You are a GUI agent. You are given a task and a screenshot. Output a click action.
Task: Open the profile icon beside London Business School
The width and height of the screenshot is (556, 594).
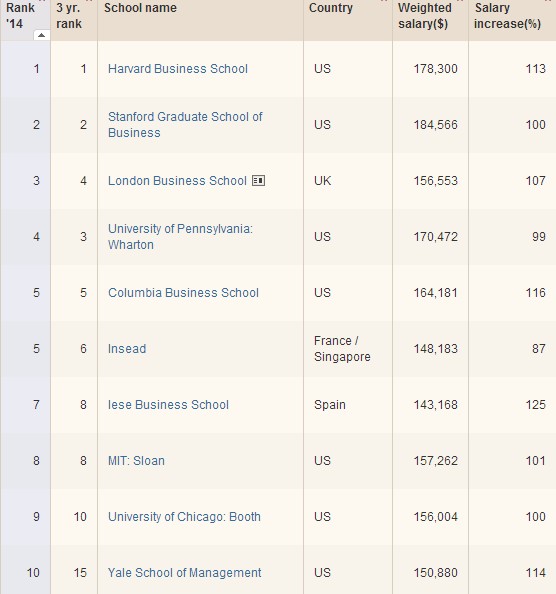click(259, 181)
